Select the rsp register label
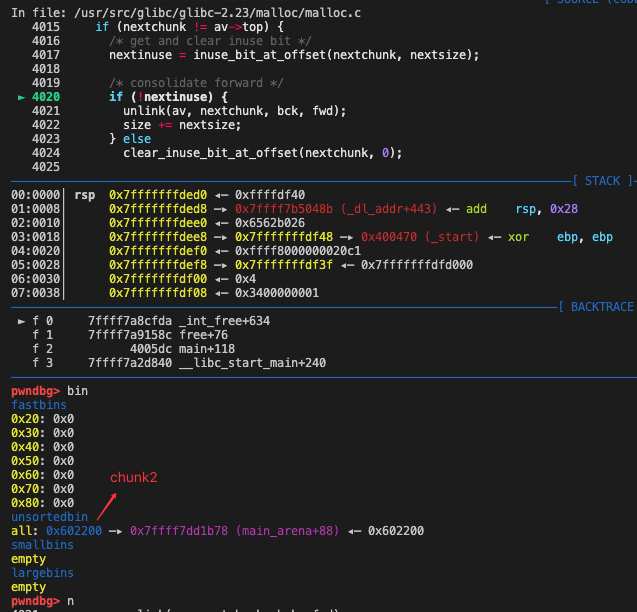Viewport: 637px width, 612px height. click(x=84, y=195)
